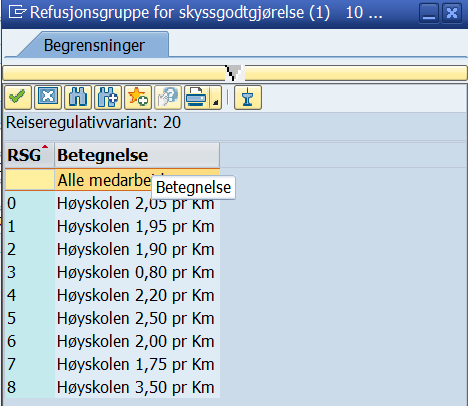Click RSG cell with value 8

coord(30,387)
